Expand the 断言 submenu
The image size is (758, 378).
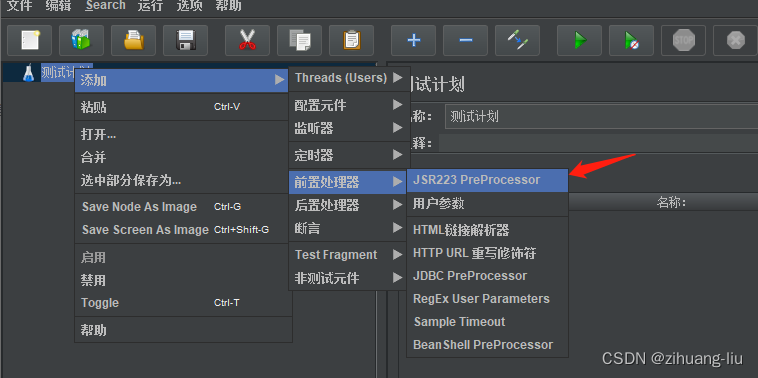click(x=348, y=228)
